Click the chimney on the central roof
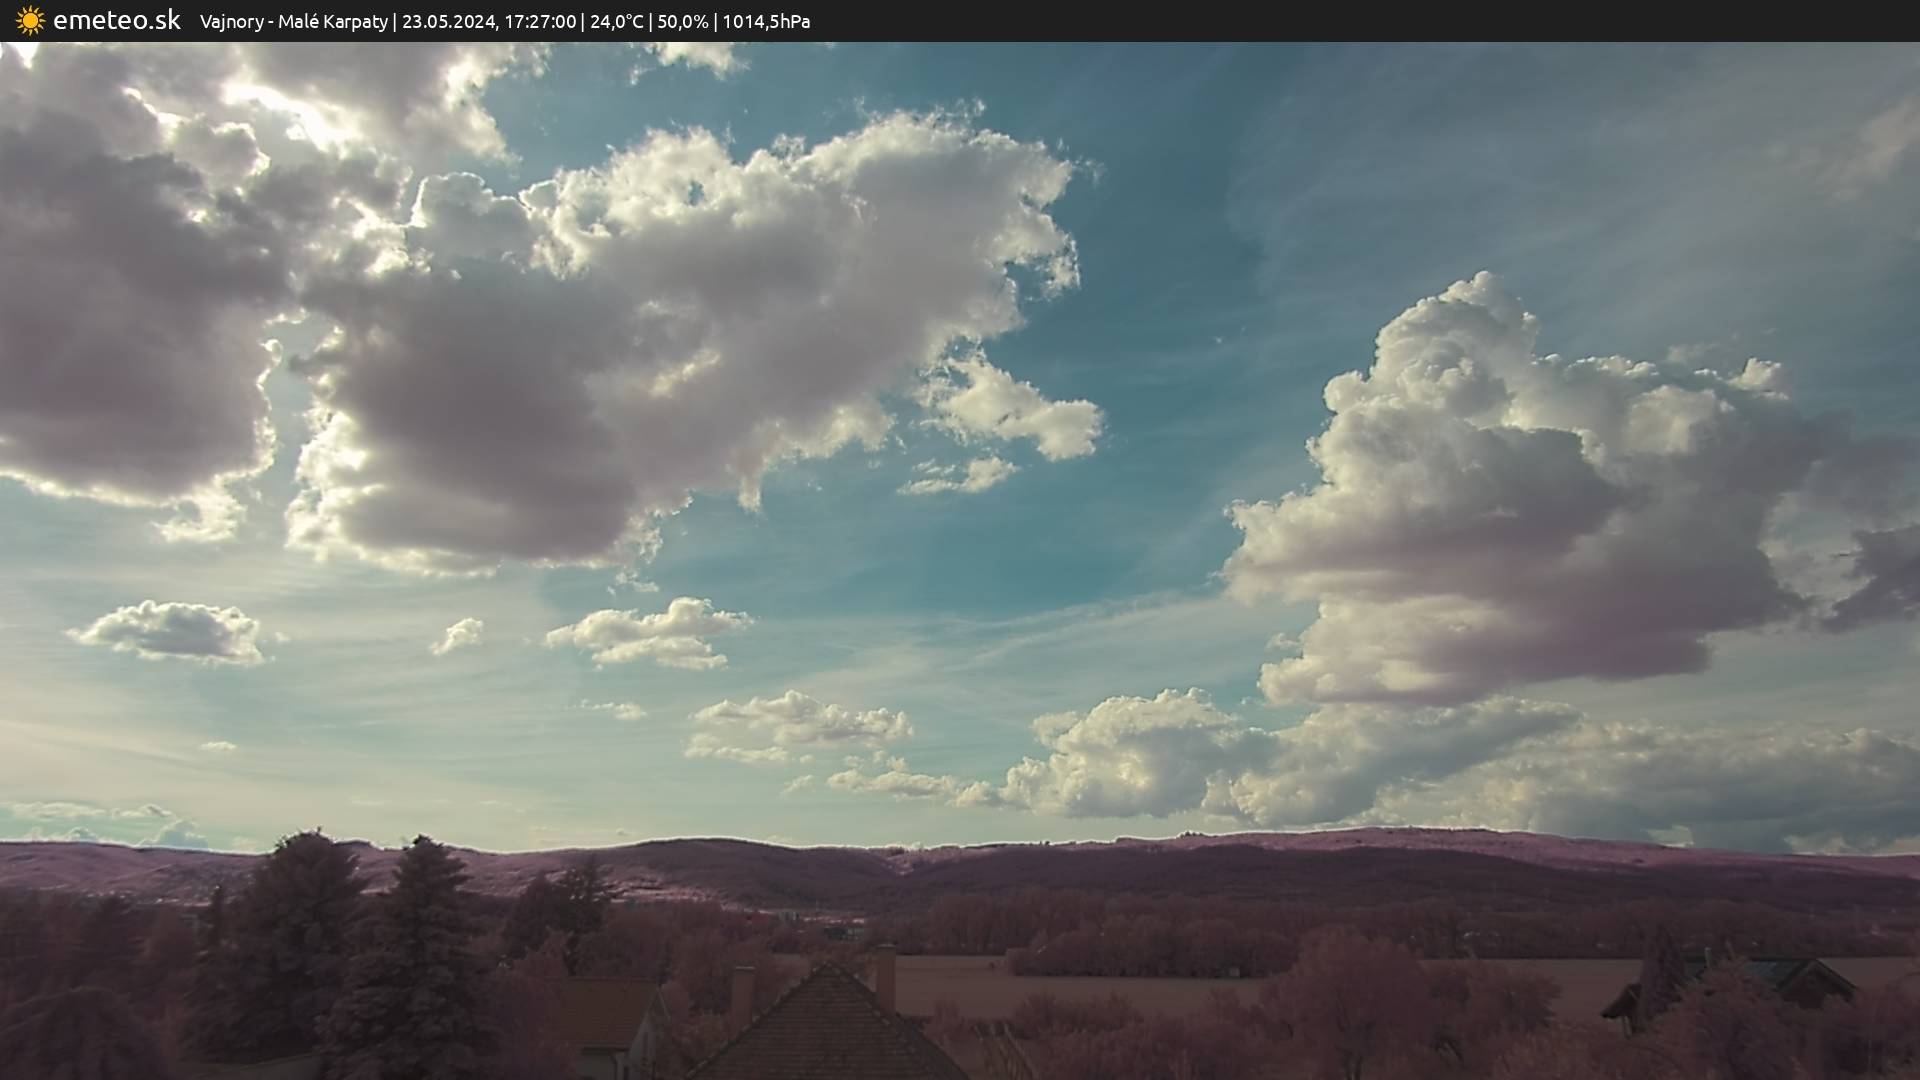1920x1080 pixels. coord(886,975)
